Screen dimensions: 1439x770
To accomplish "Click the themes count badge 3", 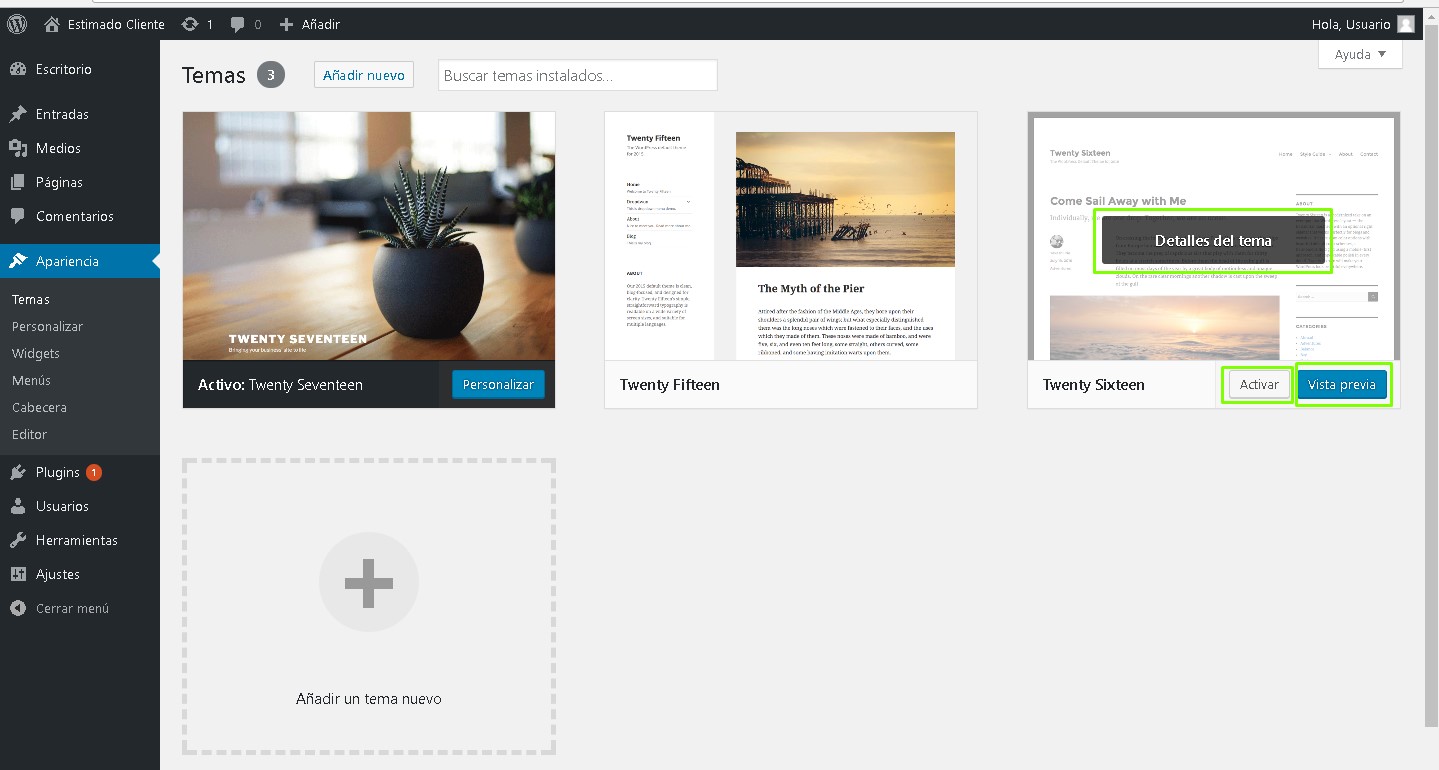I will (x=271, y=75).
